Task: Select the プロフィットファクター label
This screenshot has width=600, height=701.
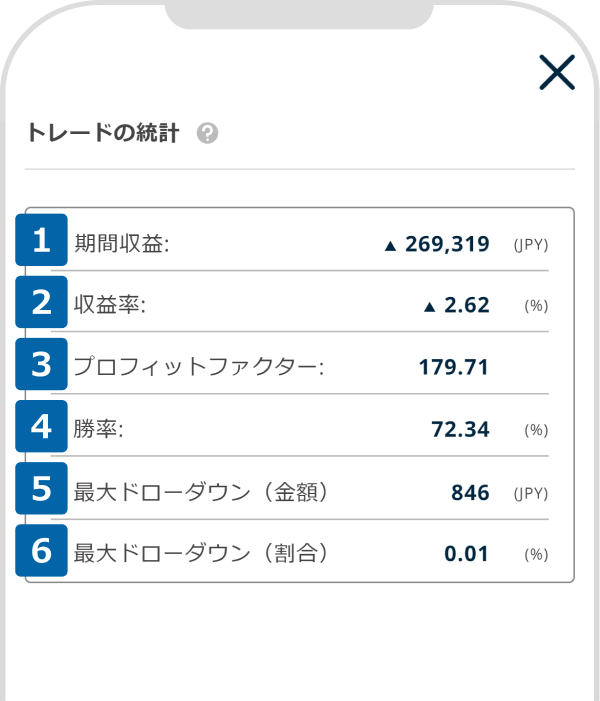Action: [199, 367]
